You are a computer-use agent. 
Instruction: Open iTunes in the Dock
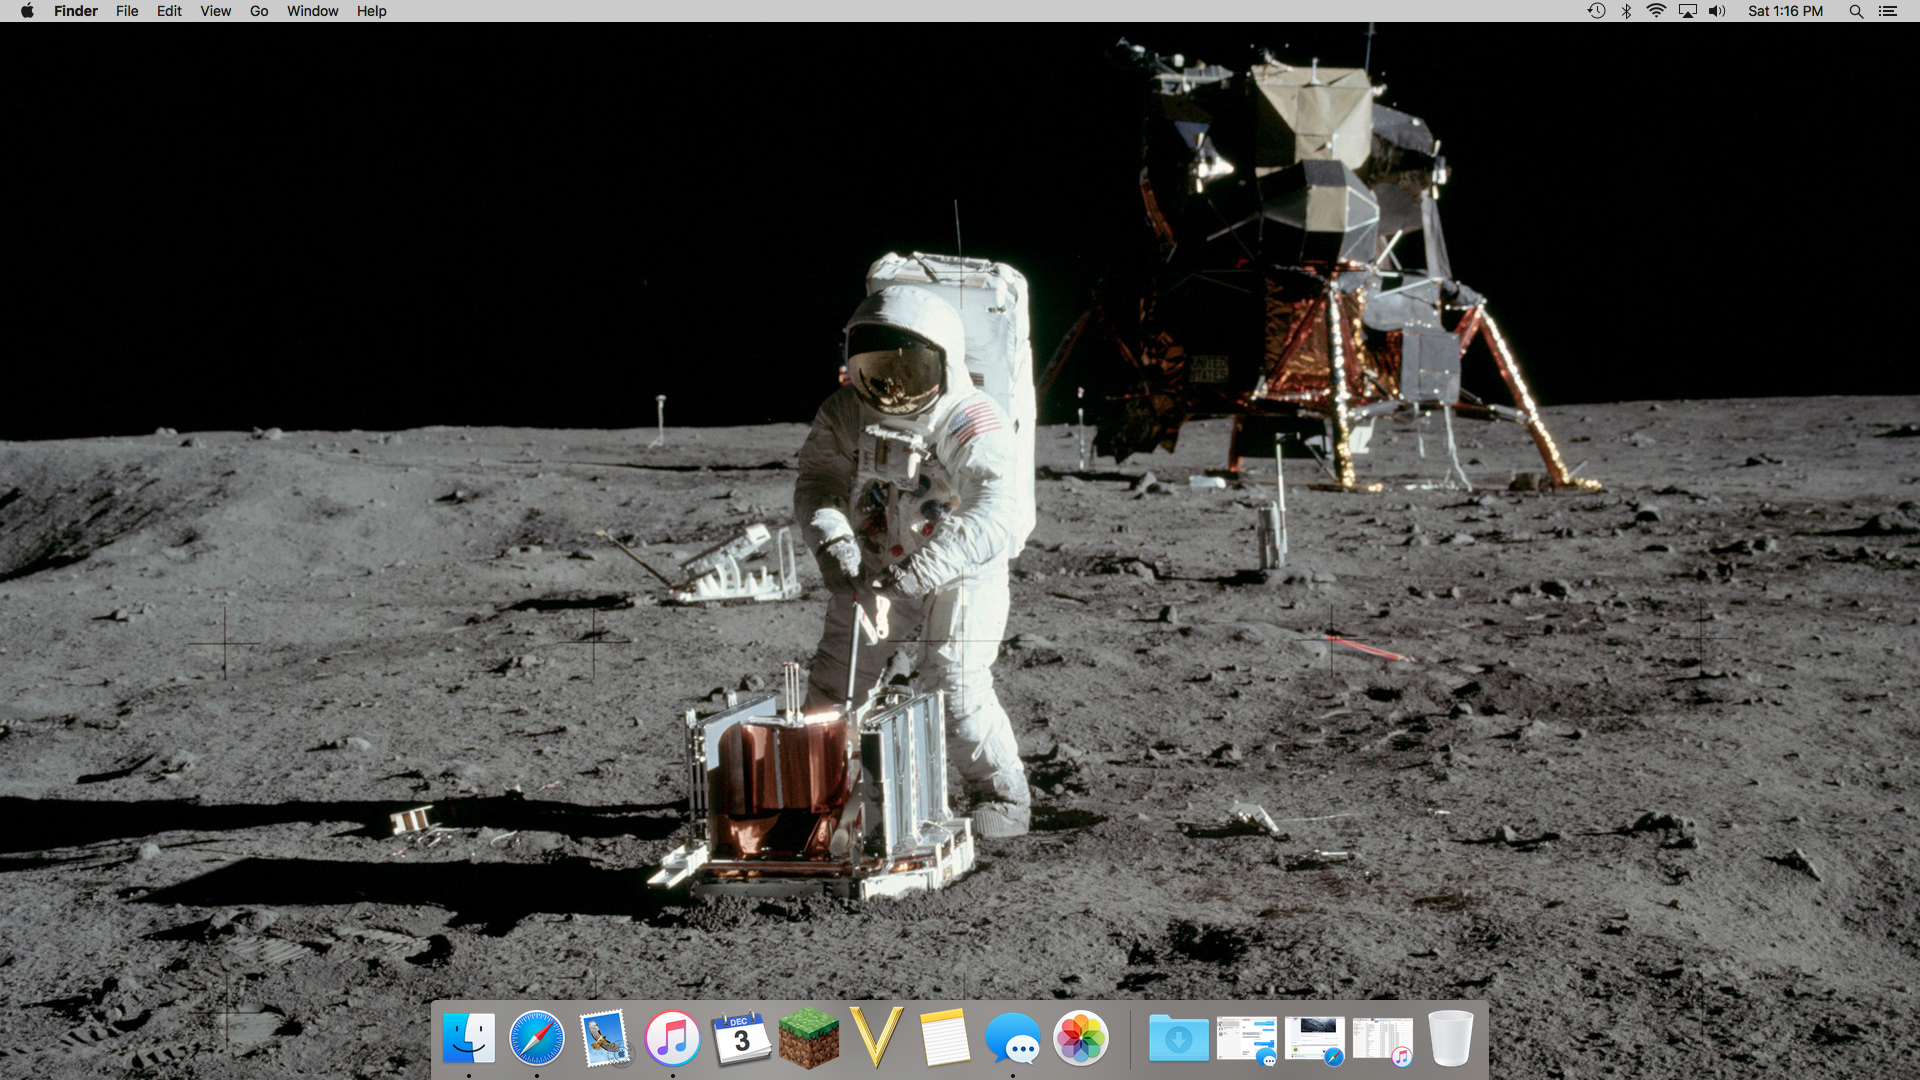pyautogui.click(x=673, y=1038)
